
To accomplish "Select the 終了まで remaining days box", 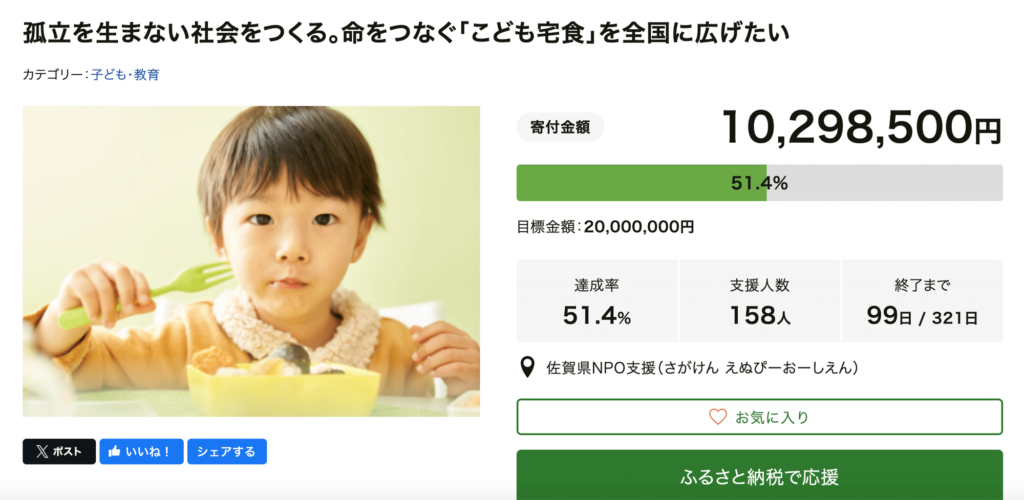I will [922, 301].
